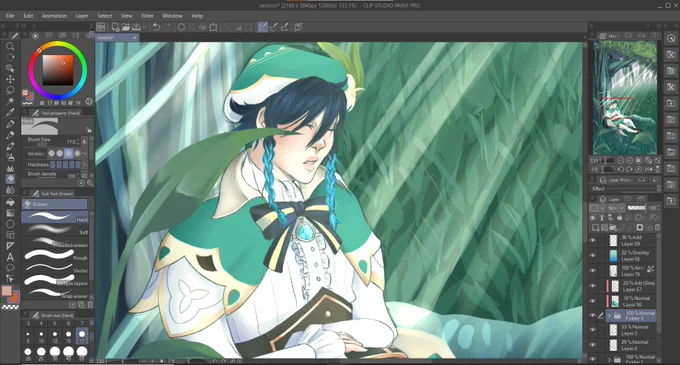Open the Animation menu
Image resolution: width=680 pixels, height=365 pixels.
pos(54,16)
